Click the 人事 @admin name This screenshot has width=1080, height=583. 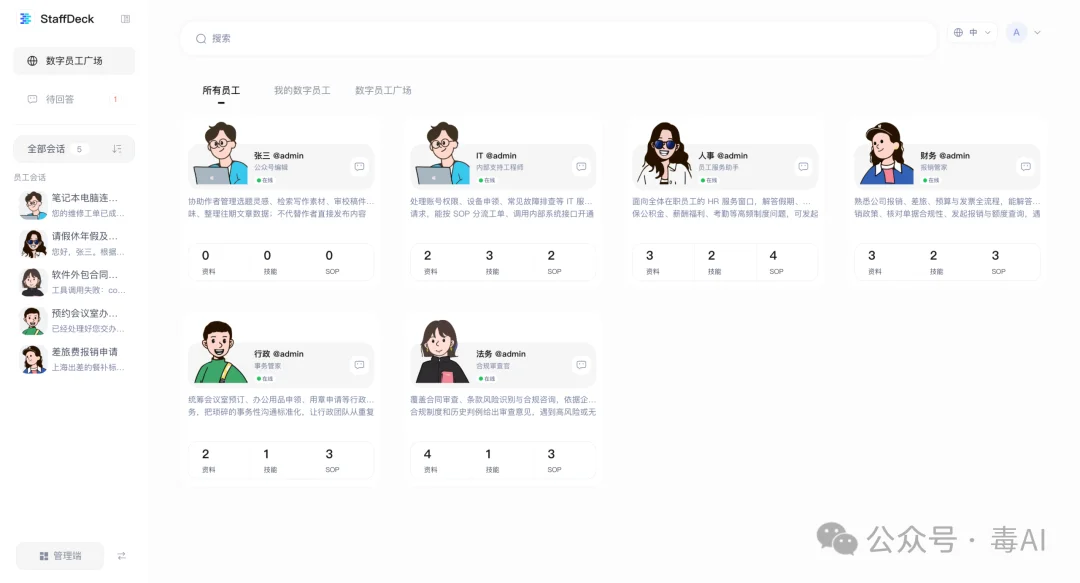723,156
